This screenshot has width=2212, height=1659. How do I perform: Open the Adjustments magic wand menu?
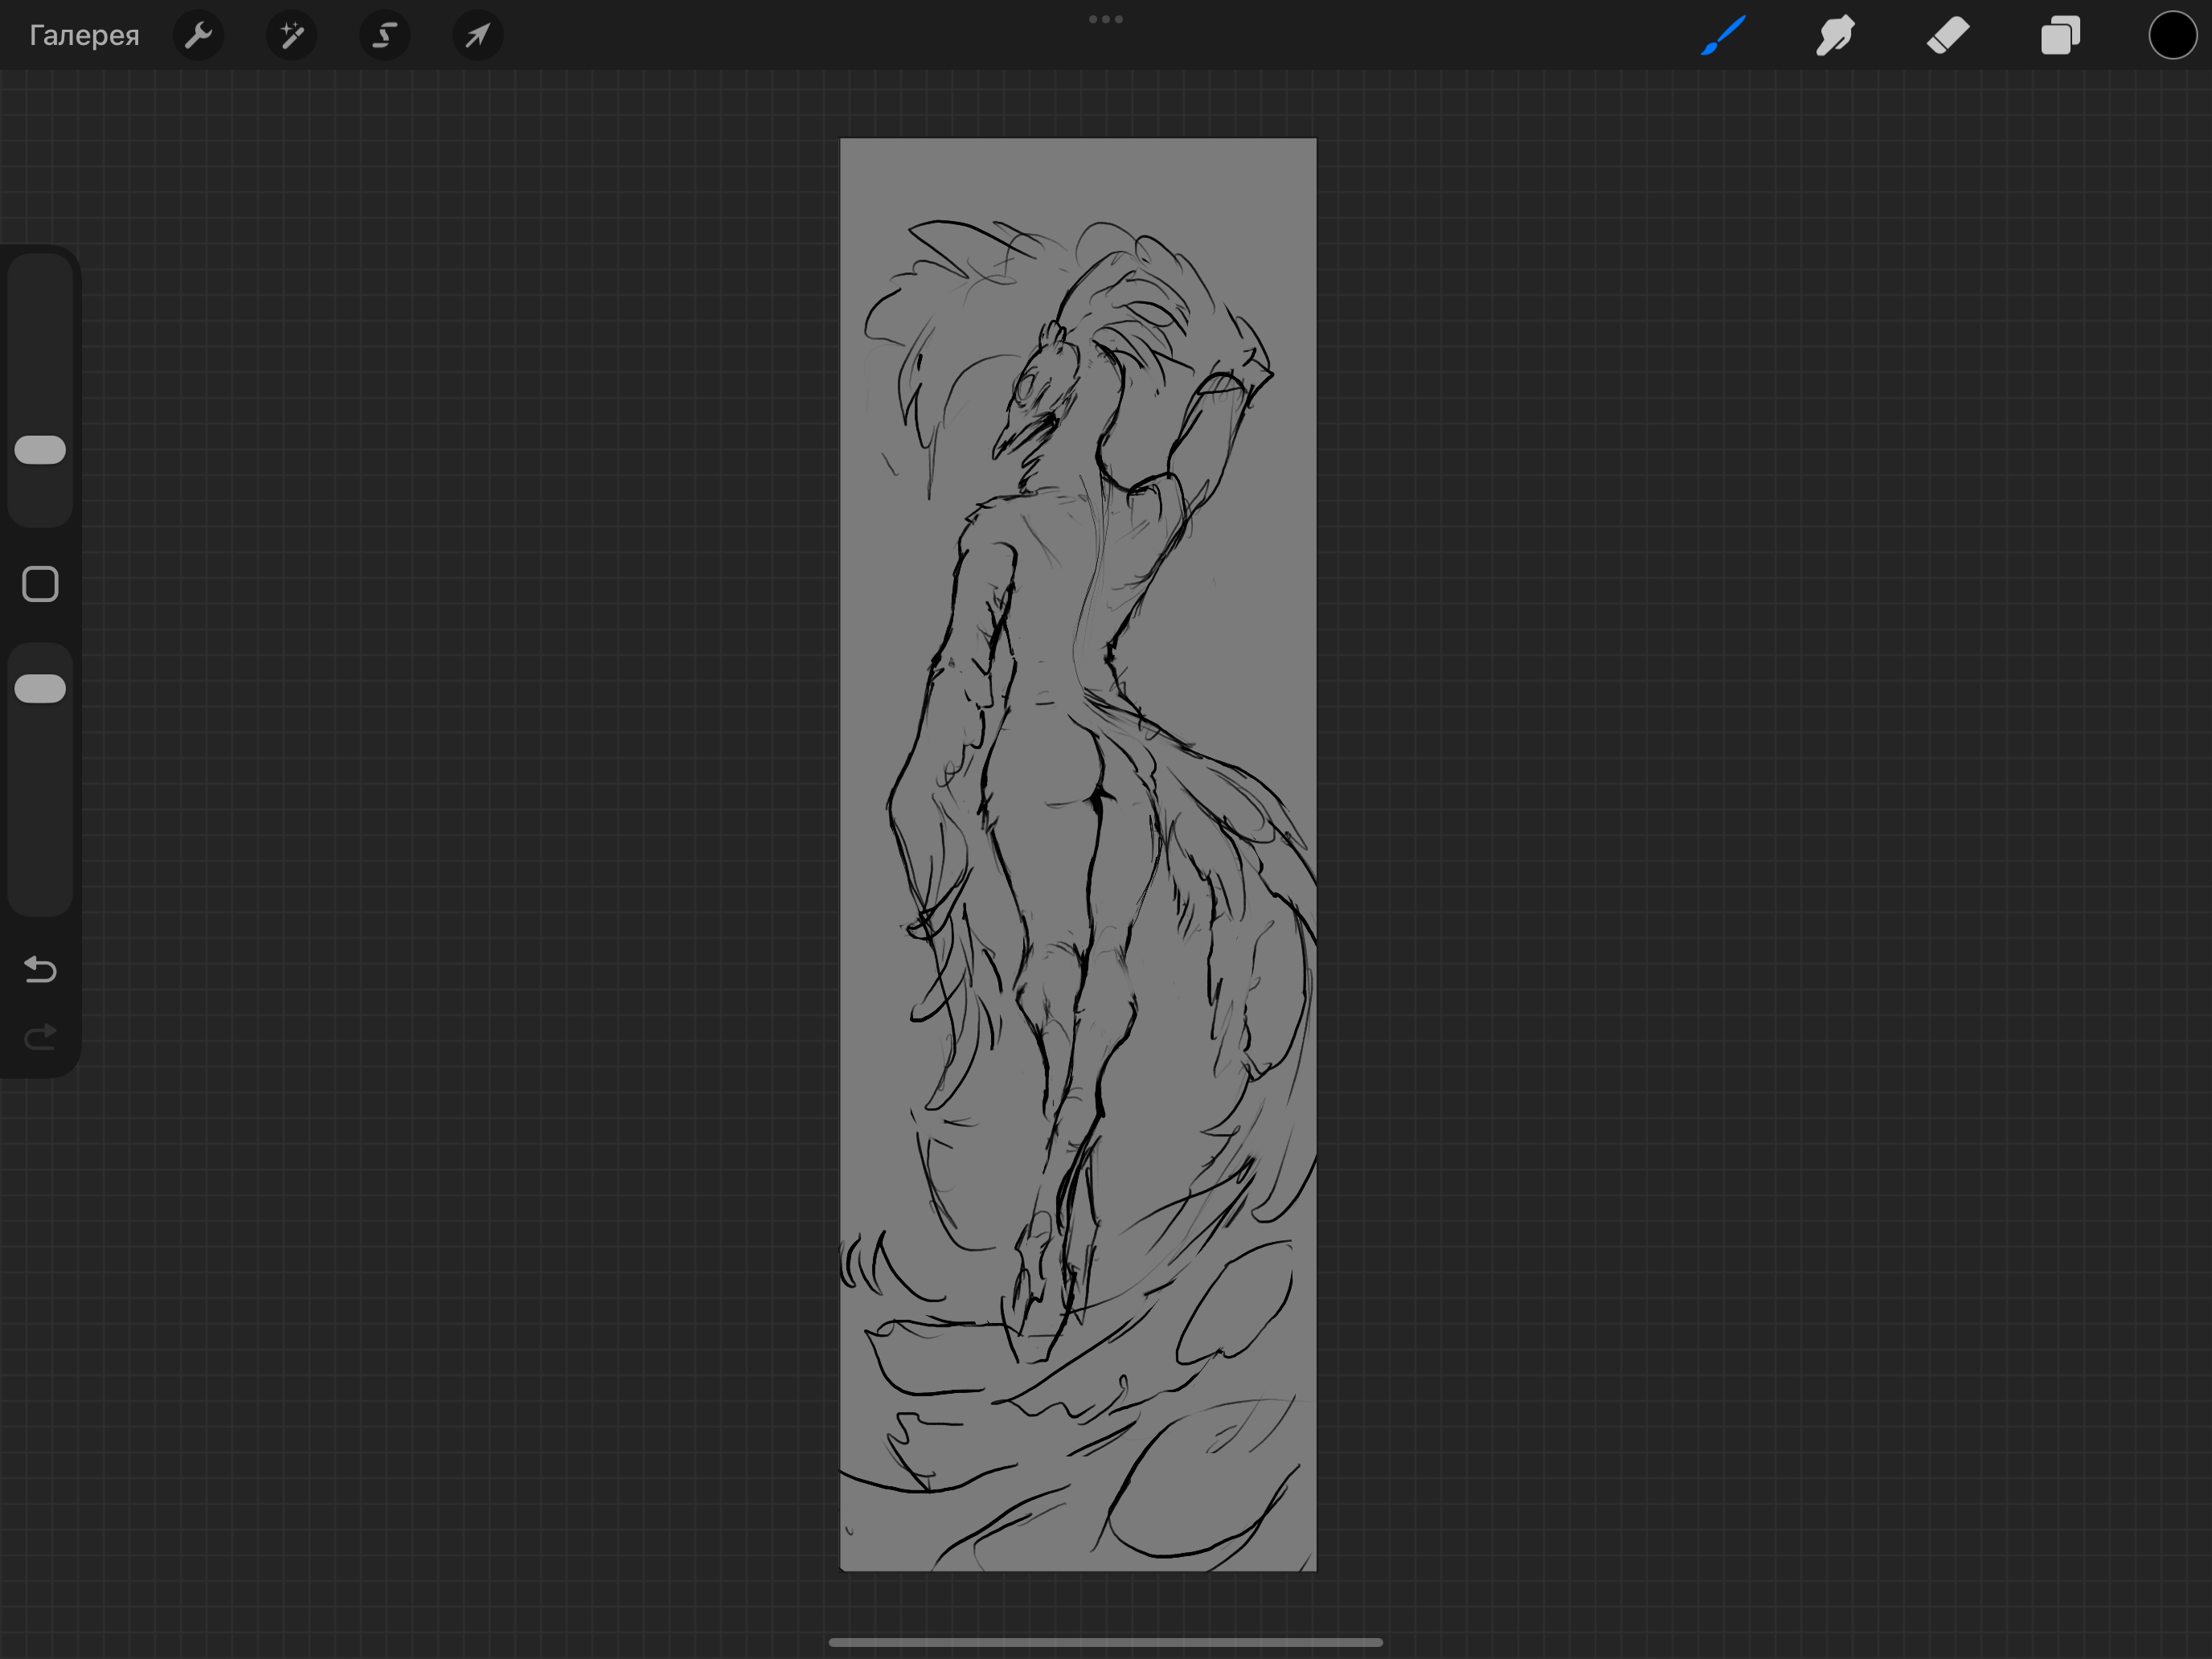pyautogui.click(x=292, y=36)
